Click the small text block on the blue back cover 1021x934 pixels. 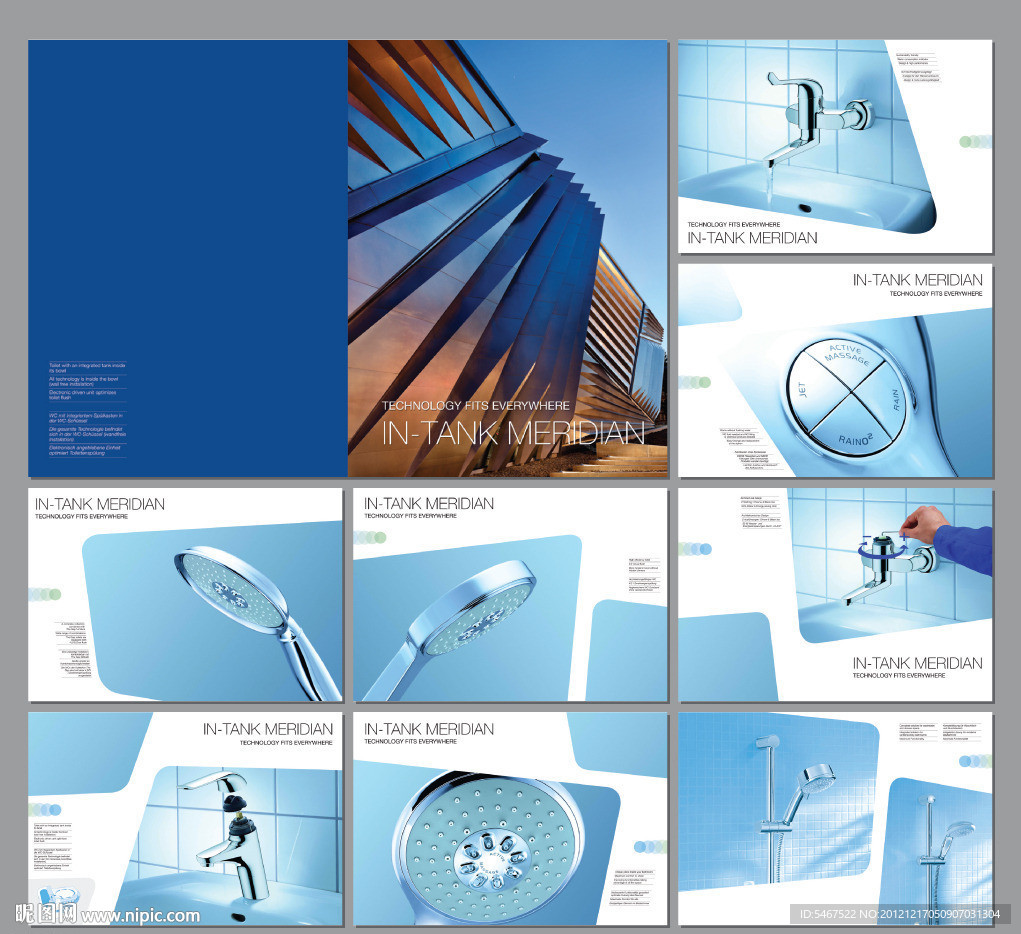[87, 410]
